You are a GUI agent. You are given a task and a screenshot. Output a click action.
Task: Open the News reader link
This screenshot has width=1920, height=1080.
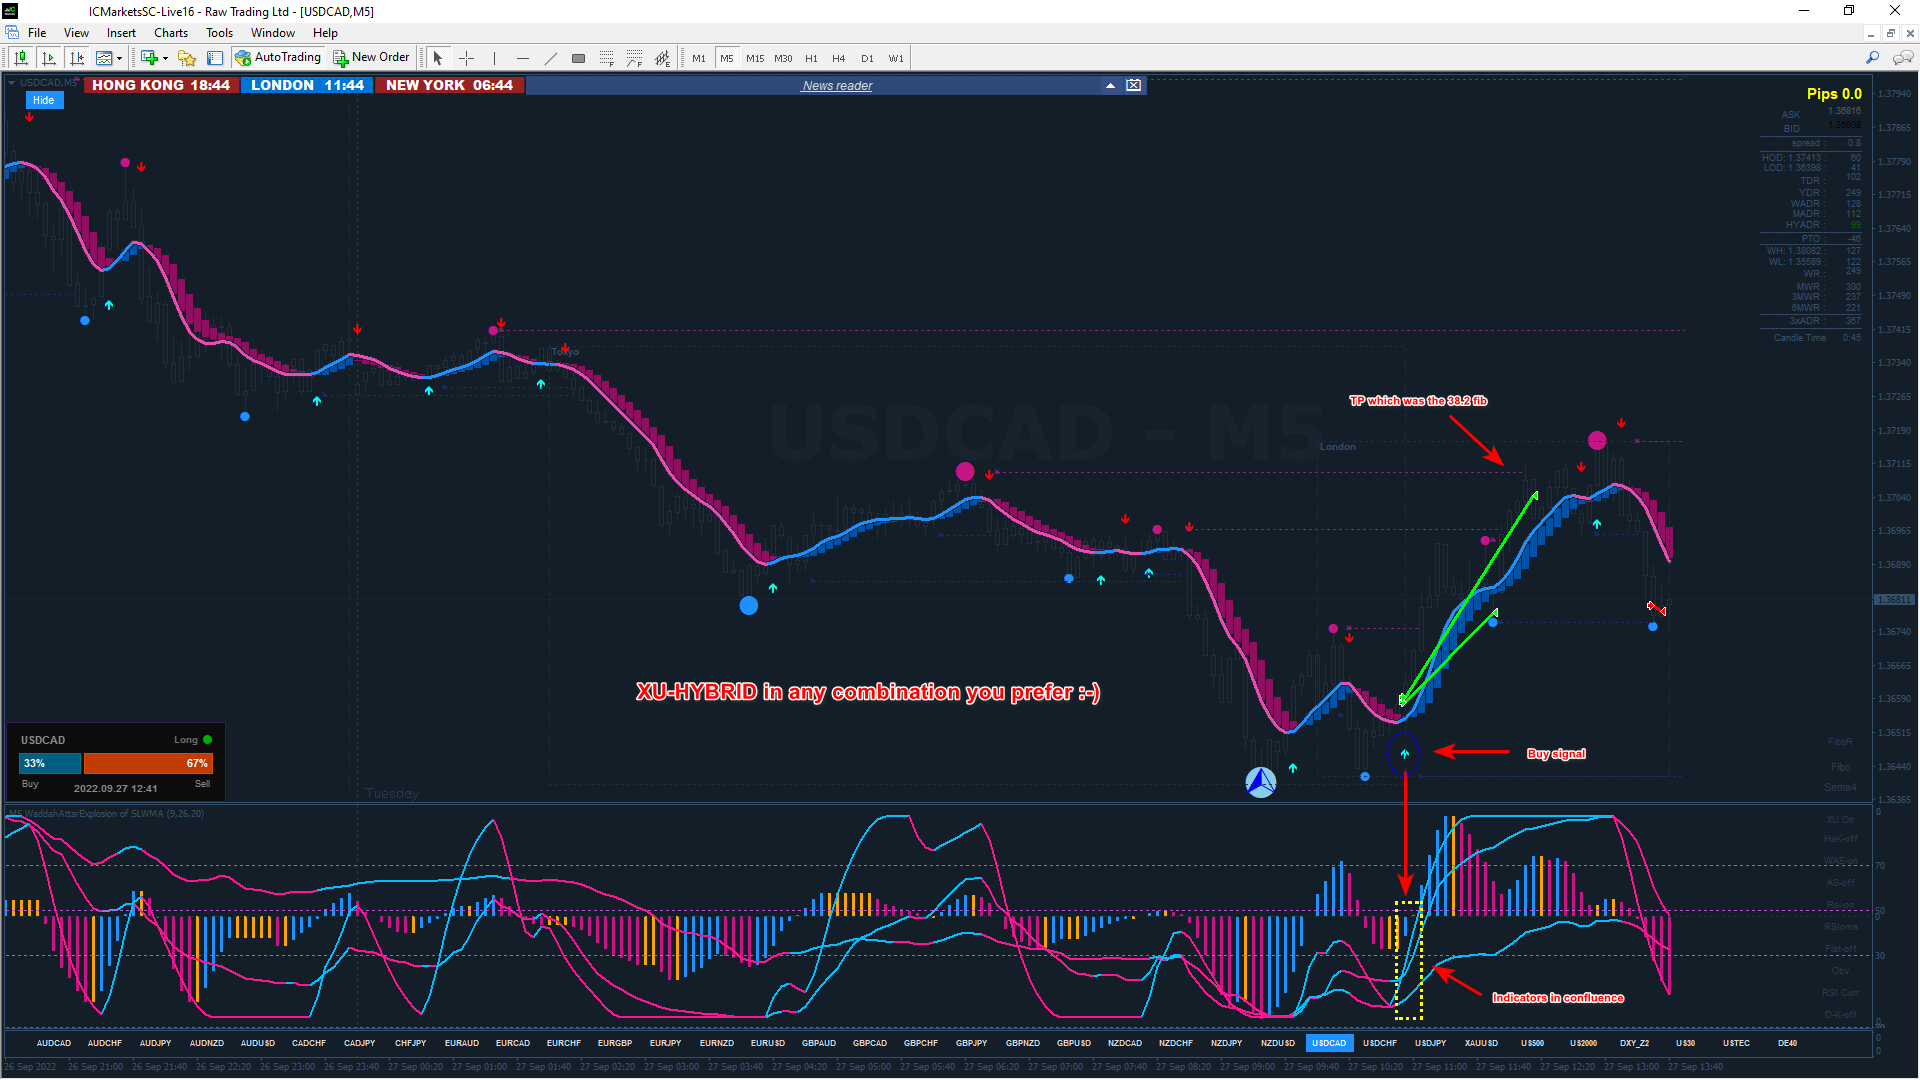point(838,86)
